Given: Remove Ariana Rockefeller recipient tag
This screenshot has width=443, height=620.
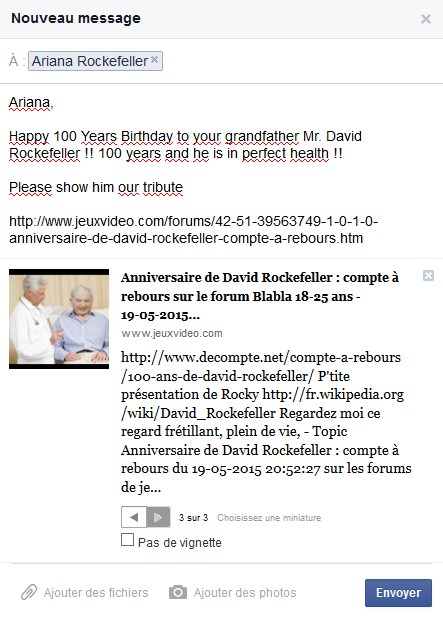Looking at the screenshot, I should [x=155, y=60].
